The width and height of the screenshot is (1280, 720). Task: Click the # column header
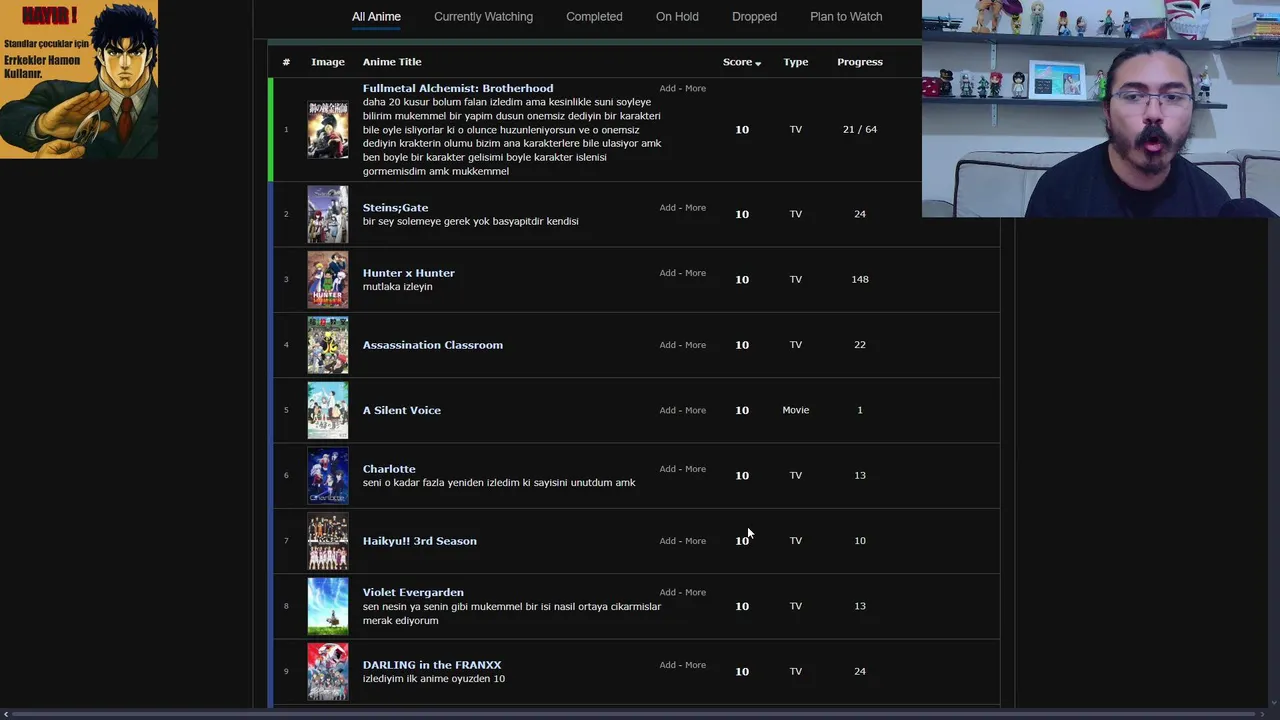(286, 62)
